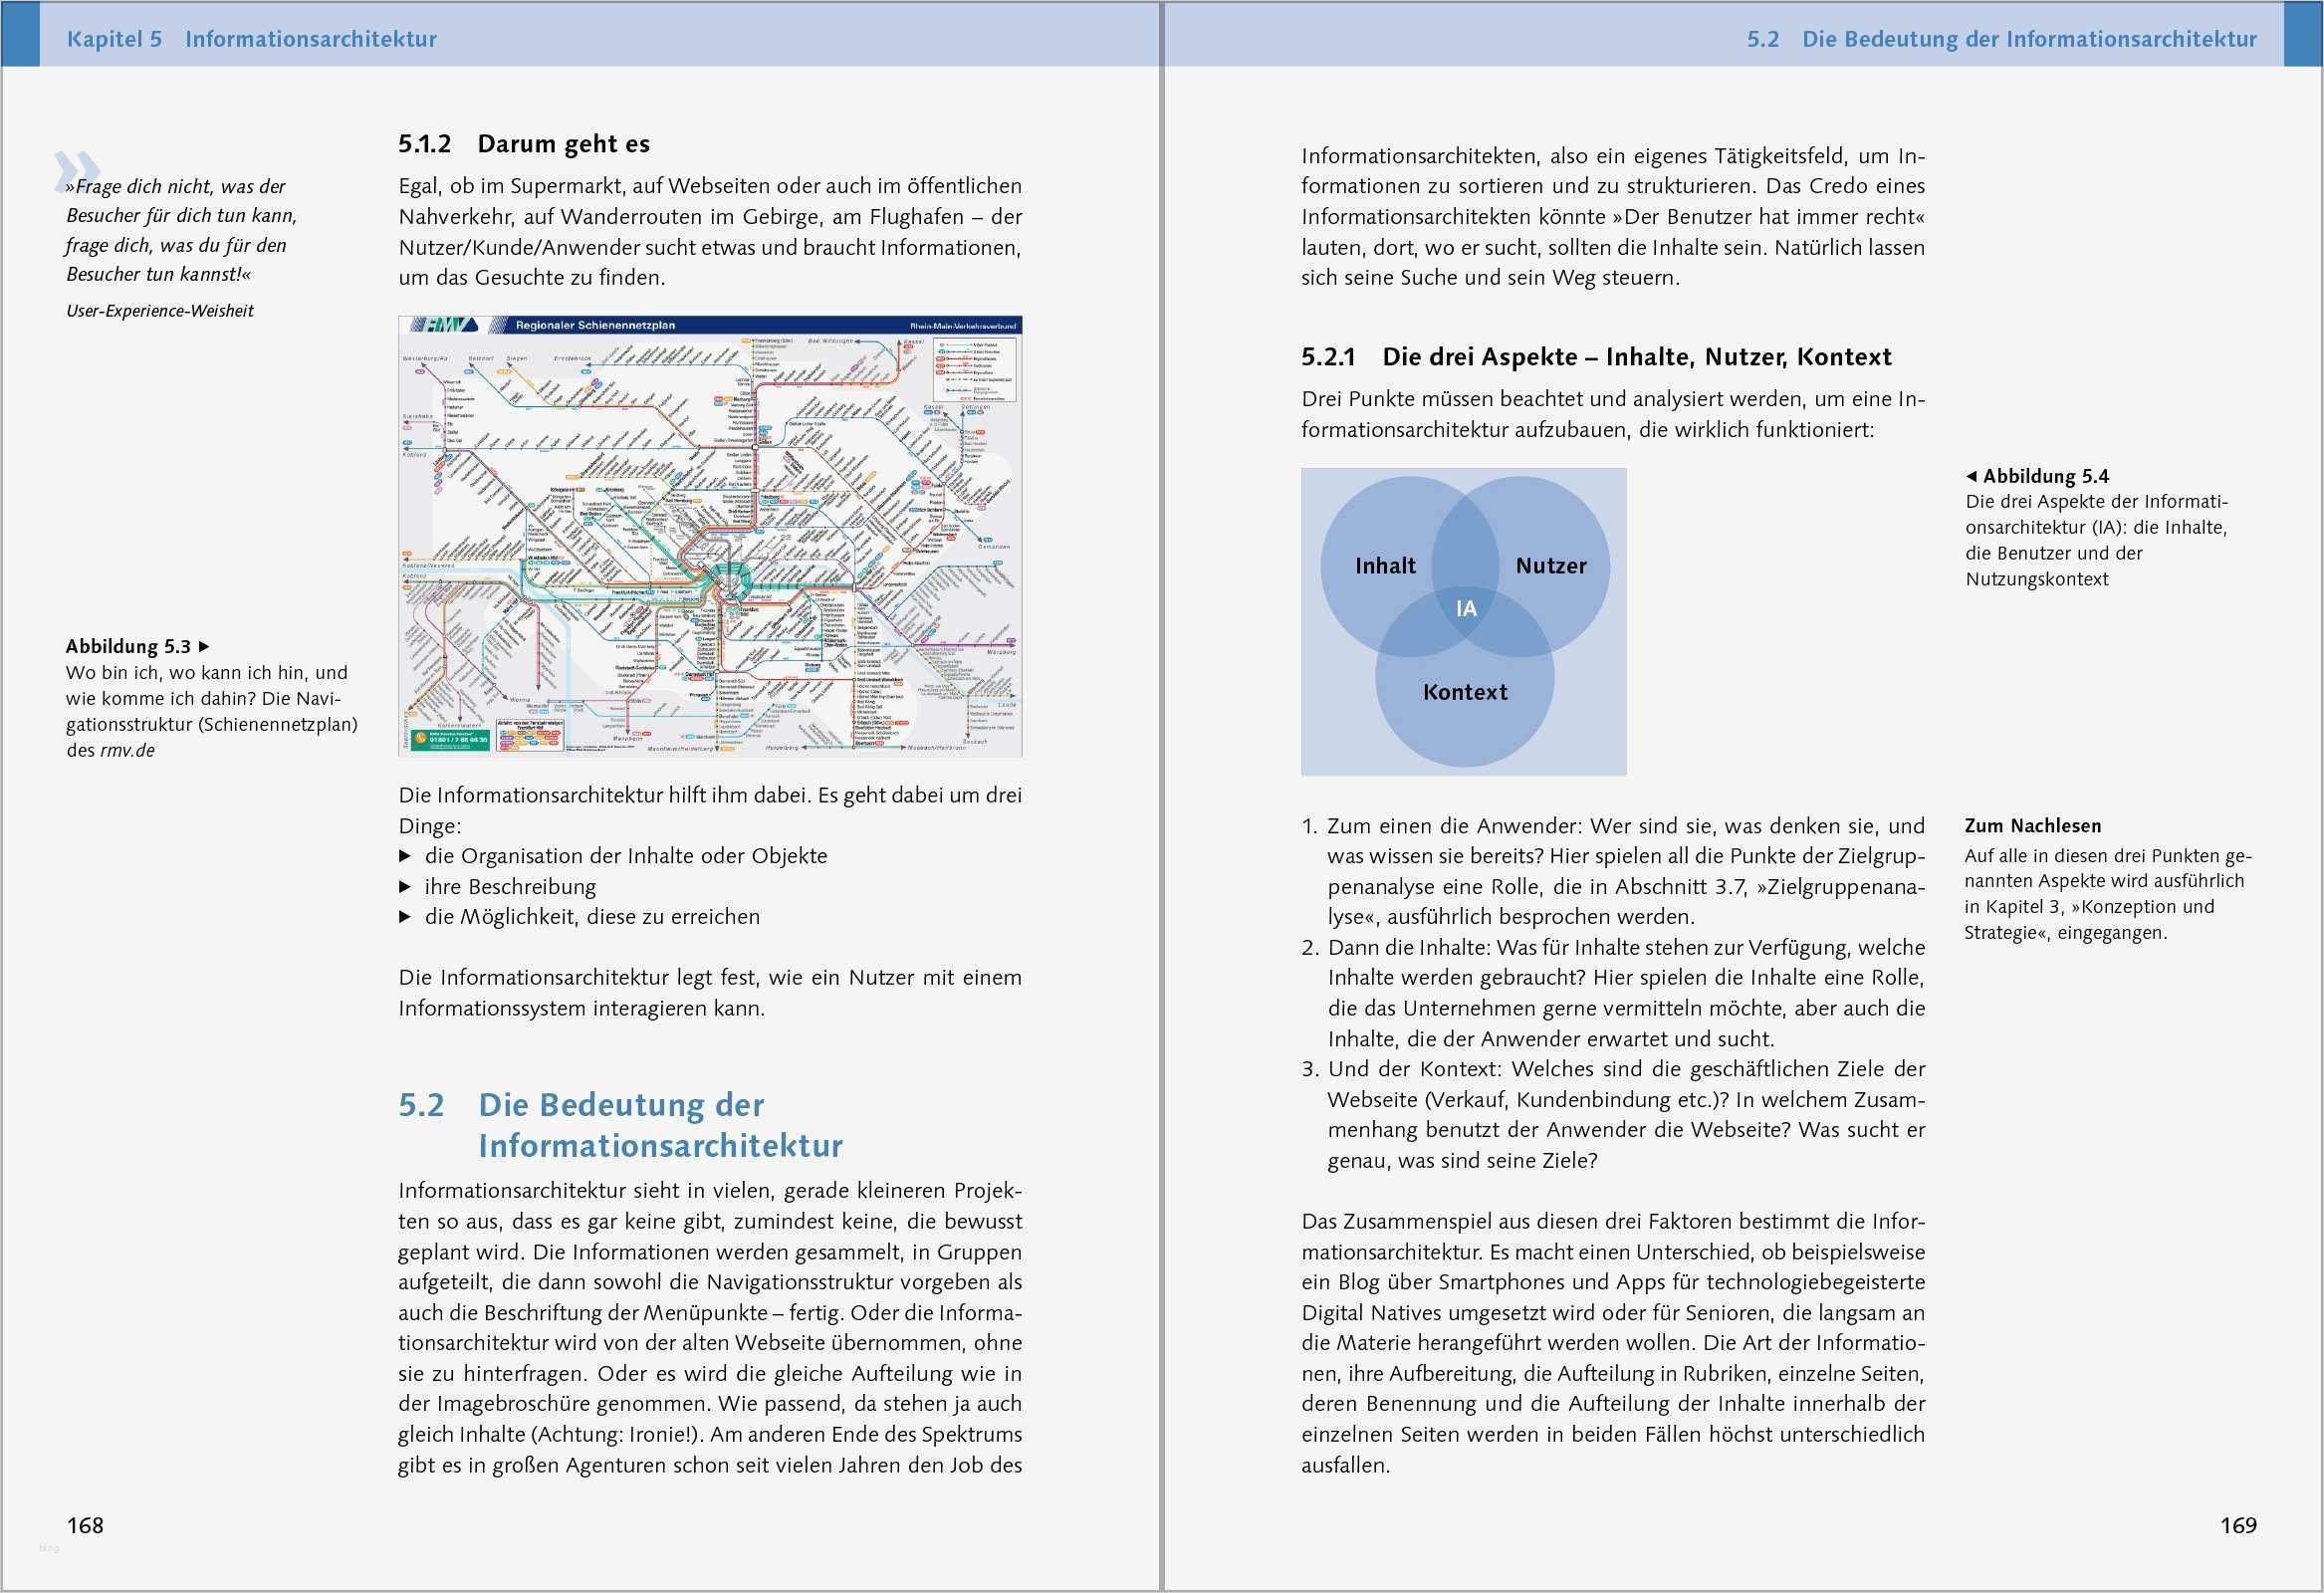Open the regional rail network map image
This screenshot has height=1593, width=2324.
tap(710, 540)
